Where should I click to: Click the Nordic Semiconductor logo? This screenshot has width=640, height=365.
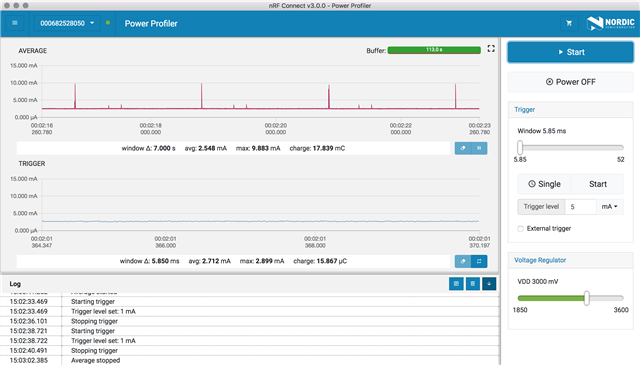[611, 23]
